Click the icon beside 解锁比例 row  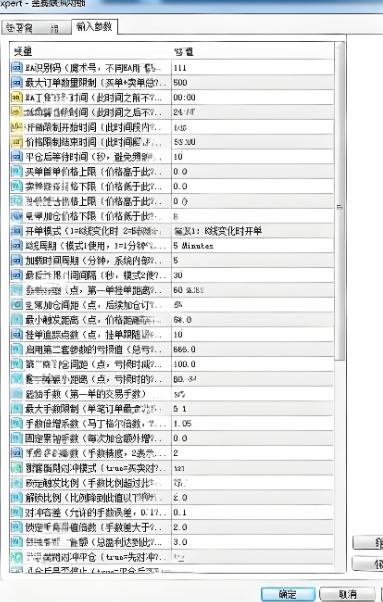(17, 498)
